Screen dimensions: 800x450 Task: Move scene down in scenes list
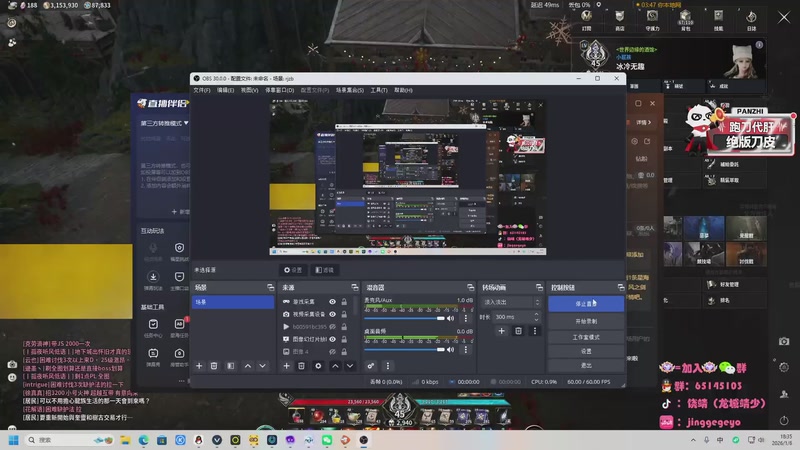(262, 366)
